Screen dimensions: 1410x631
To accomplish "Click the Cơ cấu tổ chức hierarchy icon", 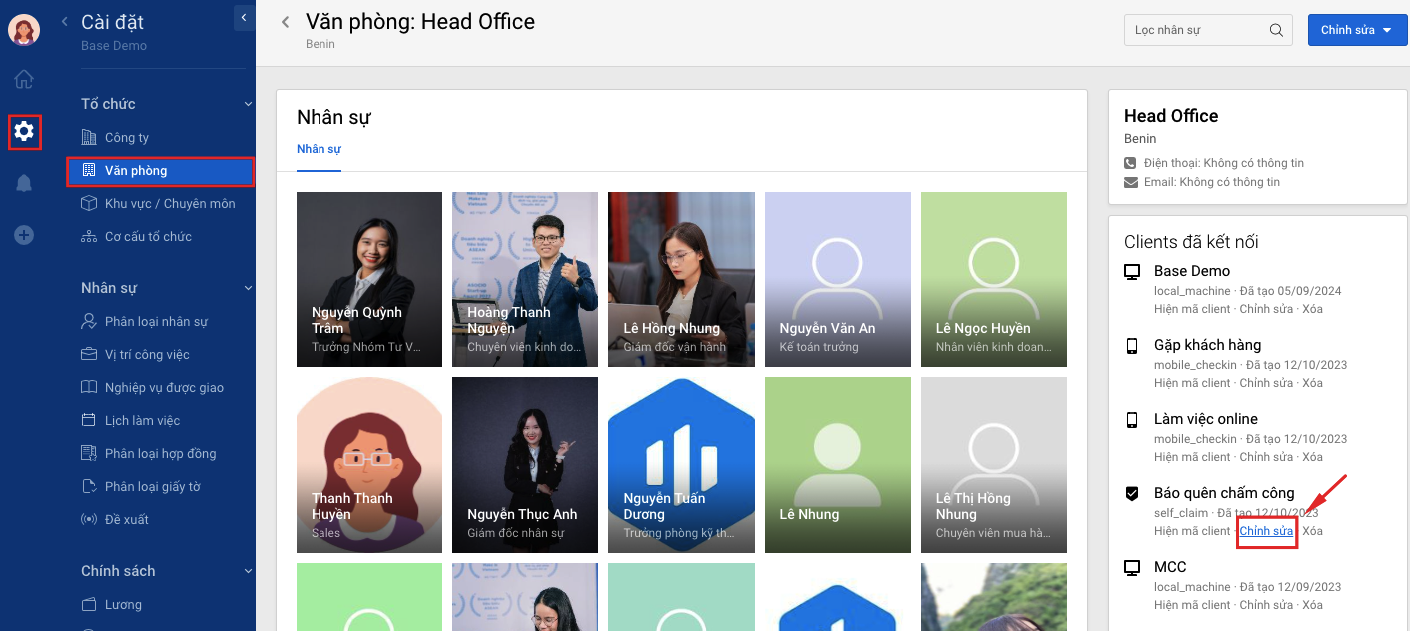I will click(x=89, y=236).
